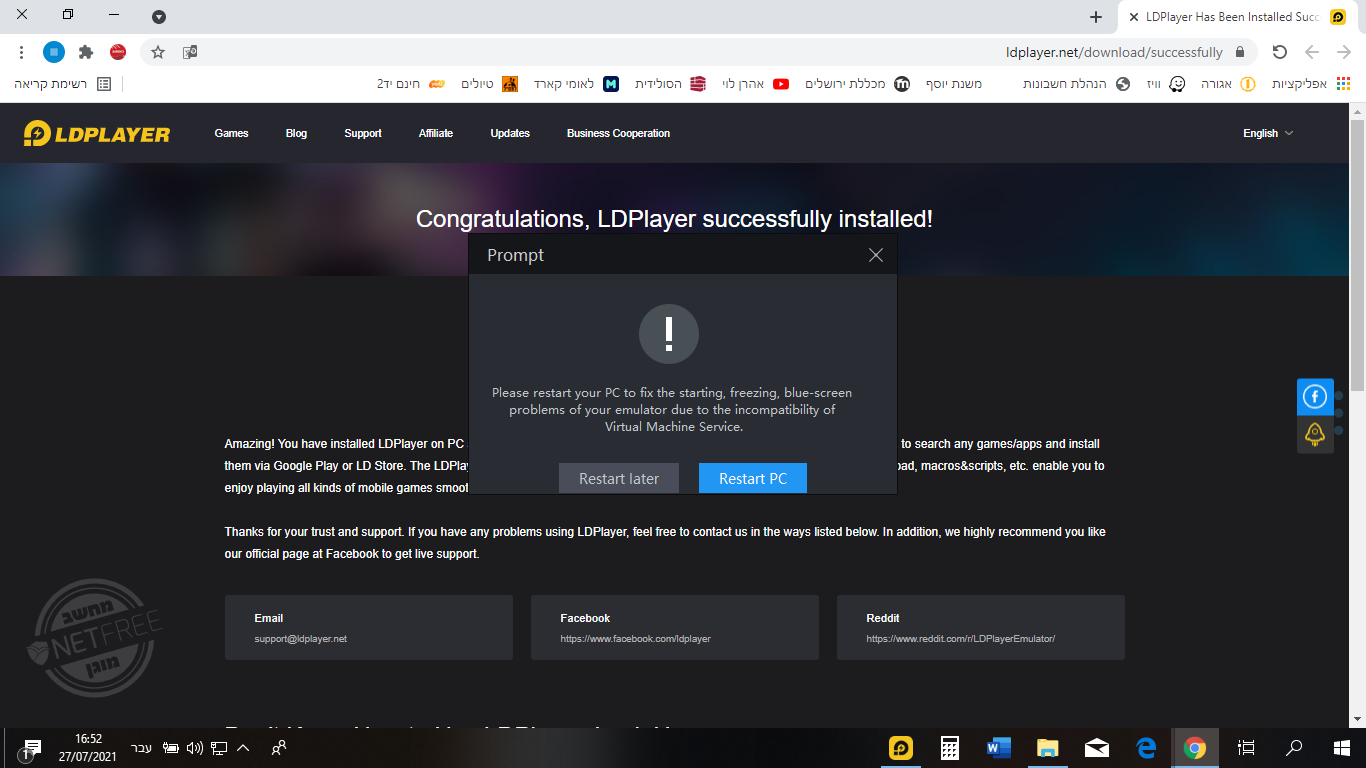Screen dimensions: 1366x768
Task: Open the Games menu item
Action: tap(231, 133)
